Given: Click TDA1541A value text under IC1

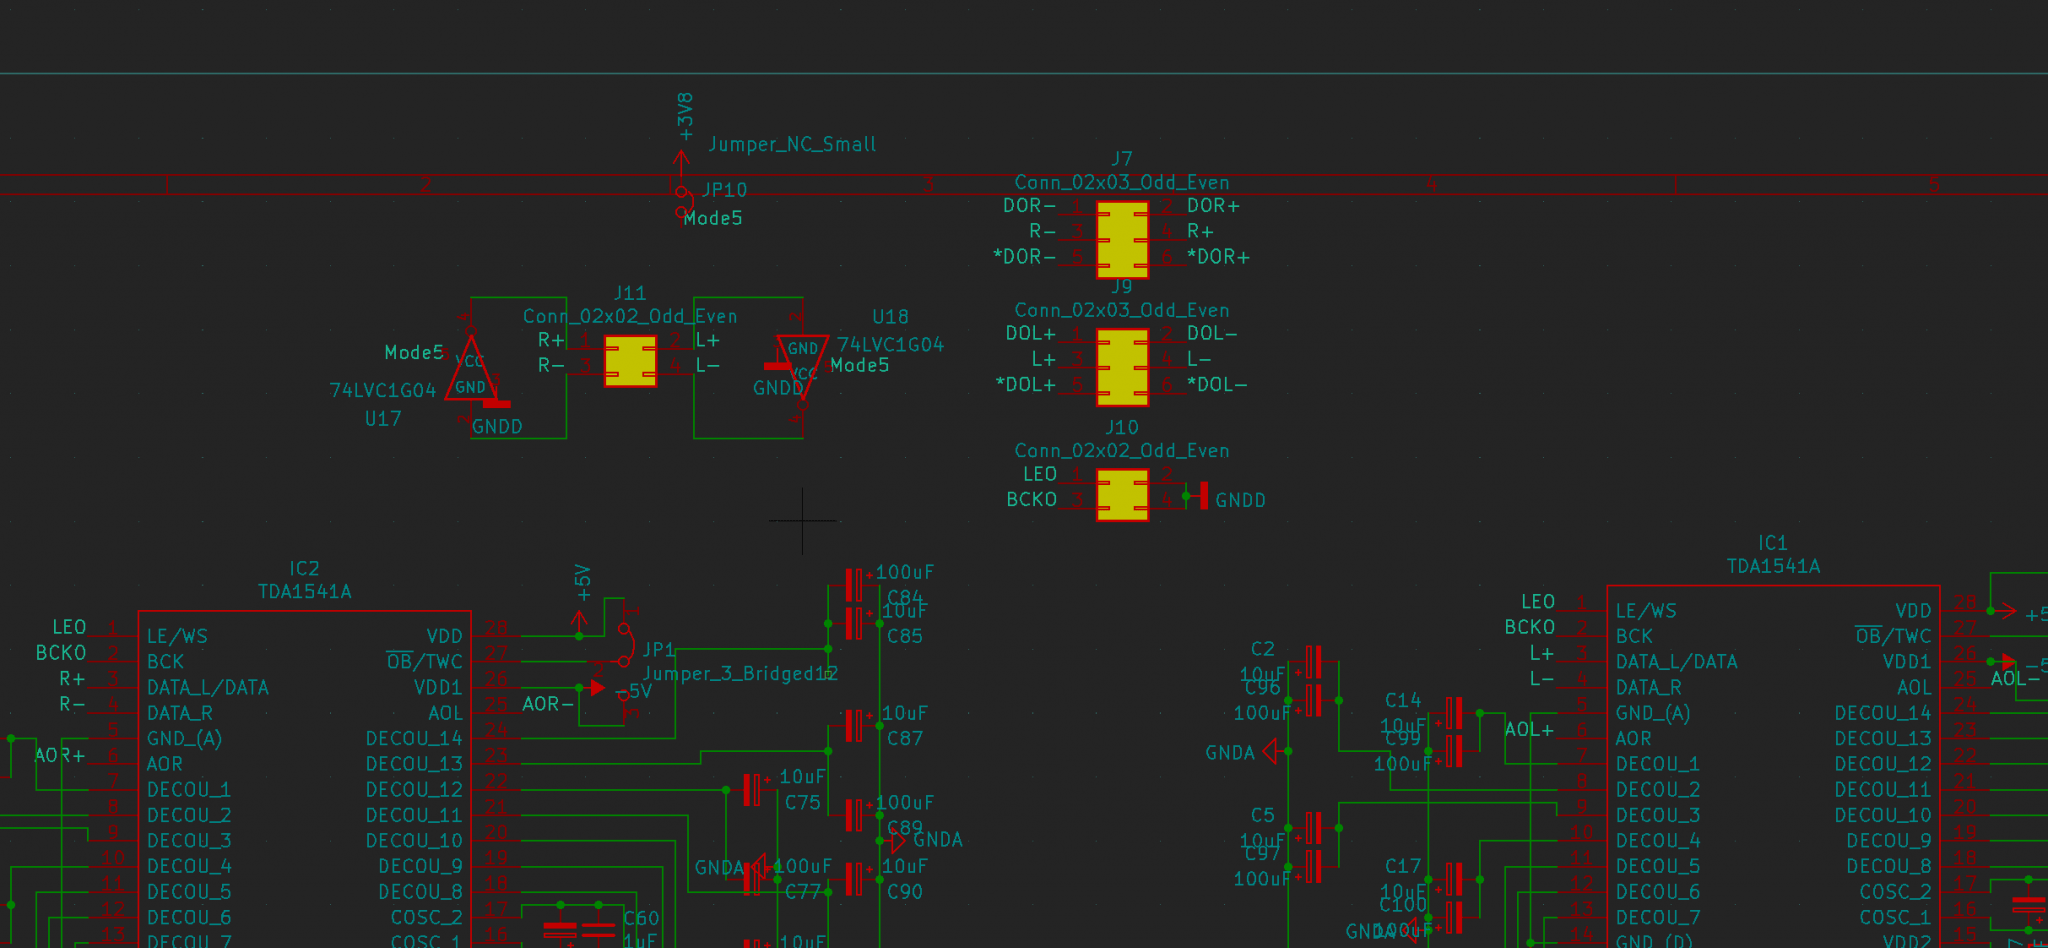Looking at the screenshot, I should tap(1773, 567).
